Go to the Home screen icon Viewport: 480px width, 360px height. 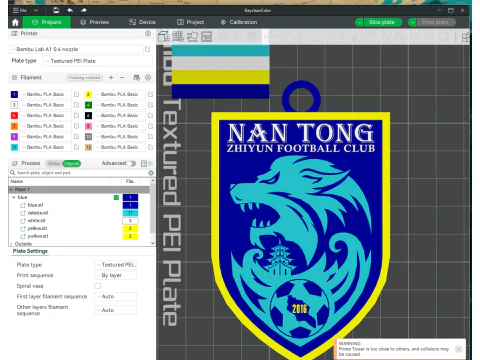tap(15, 22)
